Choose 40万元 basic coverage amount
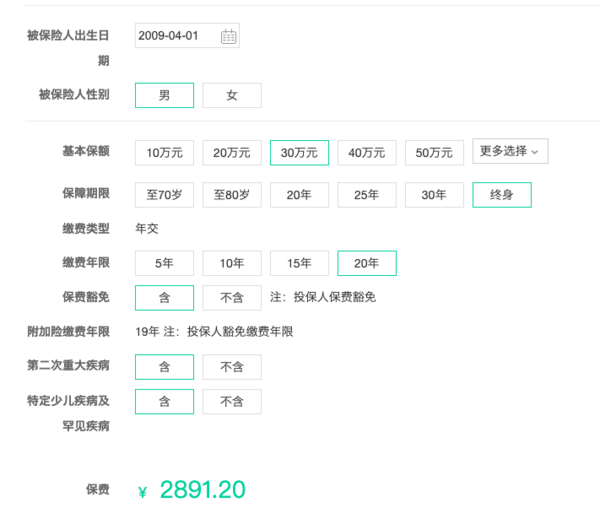The width and height of the screenshot is (600, 508). click(x=367, y=153)
